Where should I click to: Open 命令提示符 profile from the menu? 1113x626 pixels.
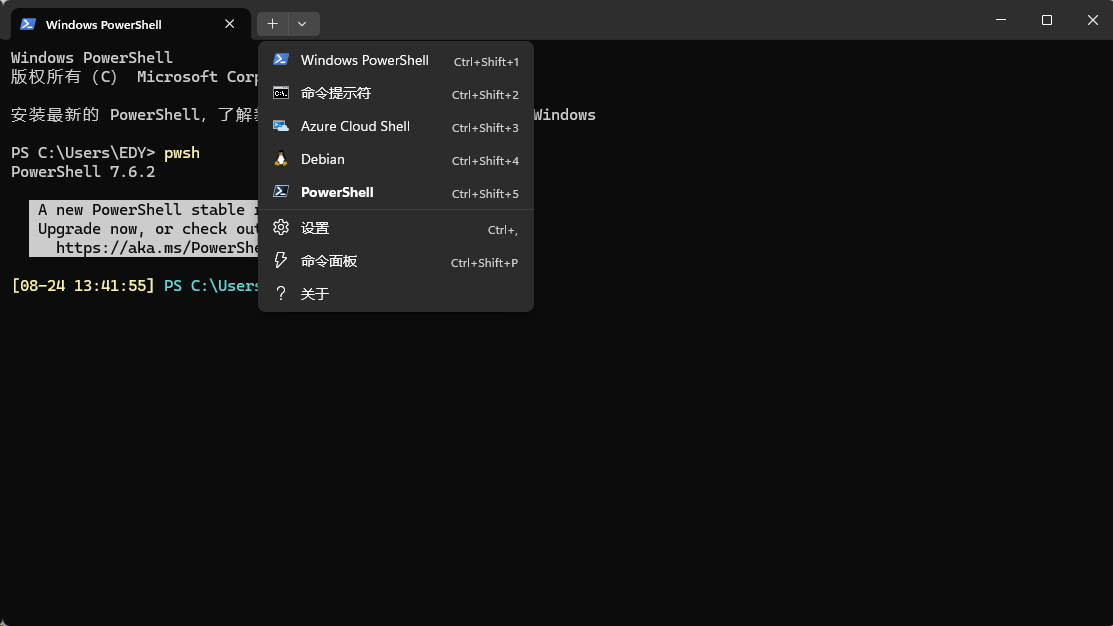[x=396, y=93]
